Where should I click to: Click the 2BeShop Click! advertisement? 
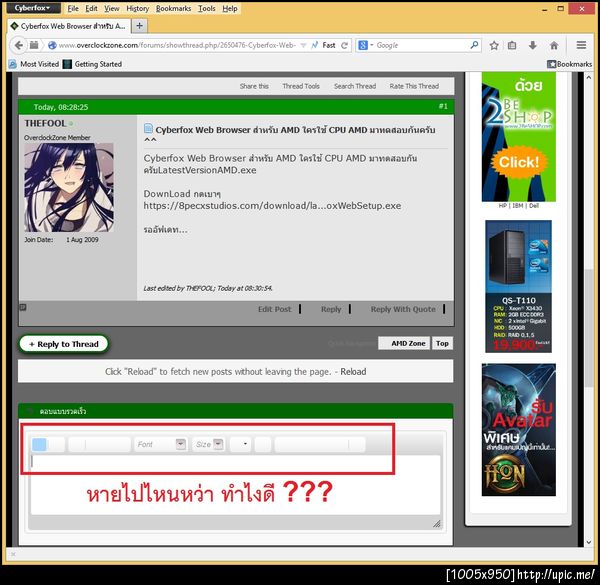pos(518,137)
